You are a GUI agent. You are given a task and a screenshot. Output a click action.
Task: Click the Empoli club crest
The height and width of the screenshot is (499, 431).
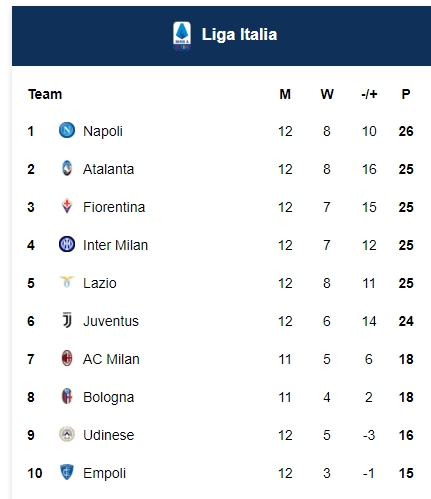67,472
